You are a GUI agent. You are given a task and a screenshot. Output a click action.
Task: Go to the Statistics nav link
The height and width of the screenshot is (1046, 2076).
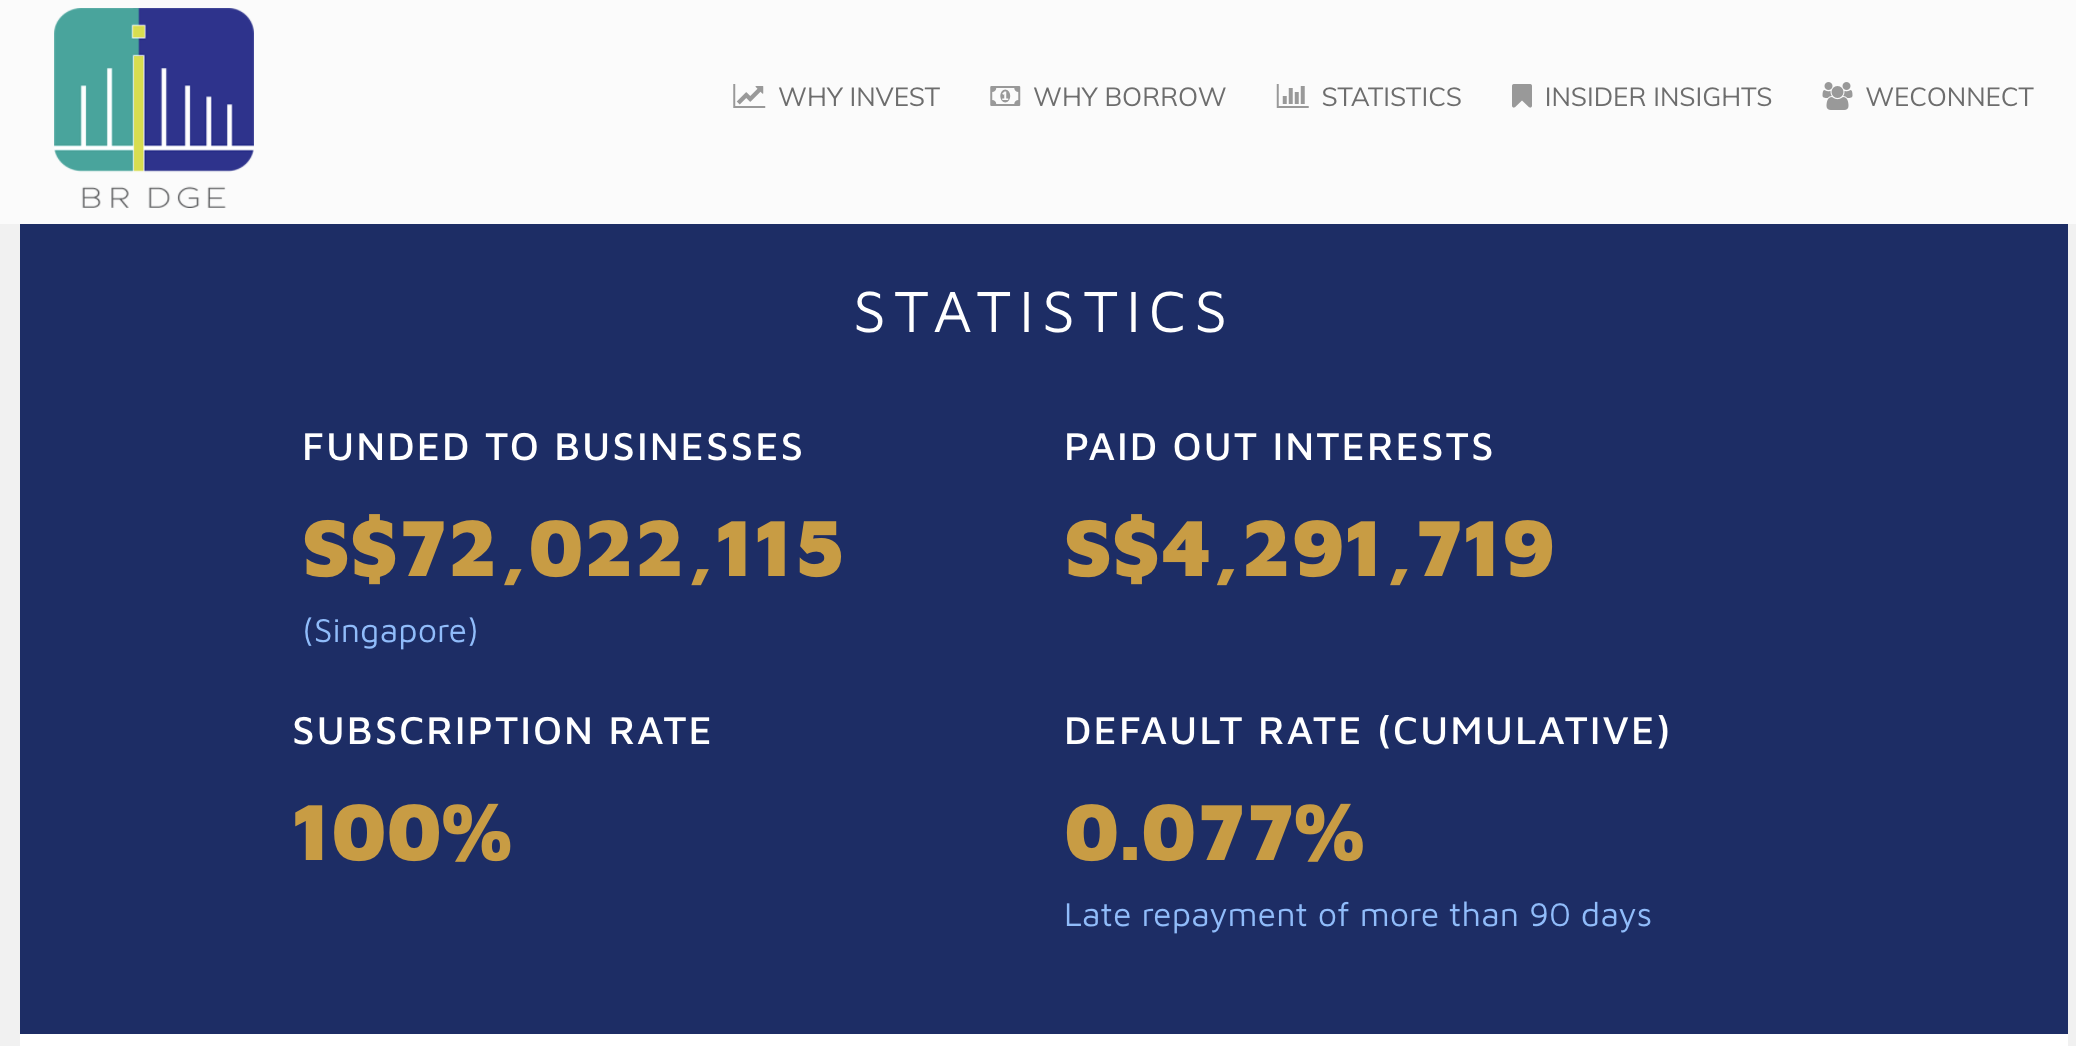(1390, 97)
